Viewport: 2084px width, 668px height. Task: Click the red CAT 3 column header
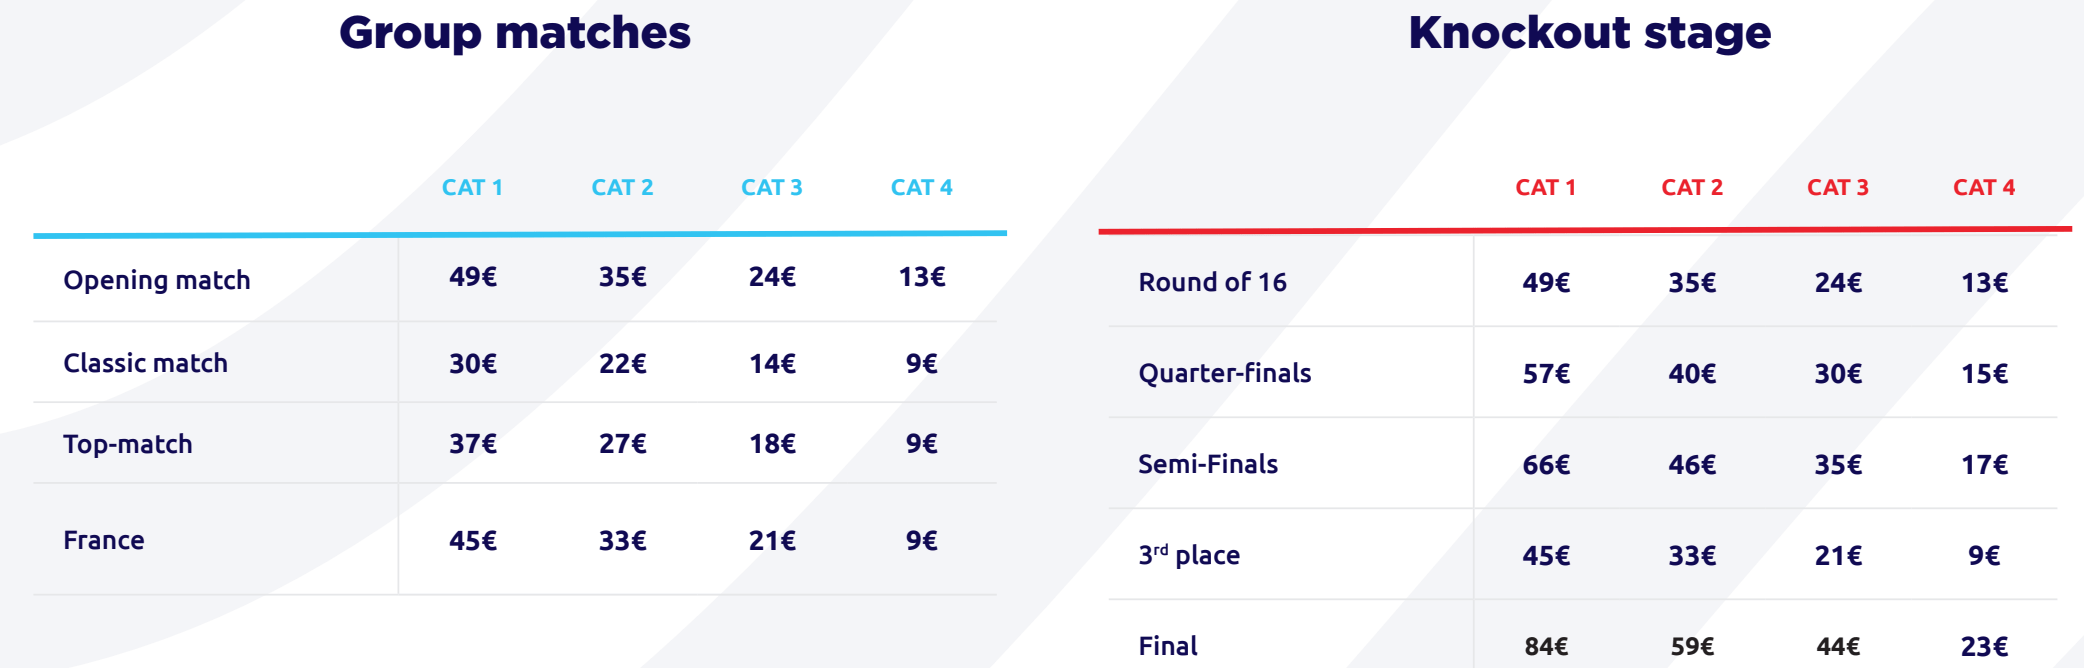tap(1838, 188)
